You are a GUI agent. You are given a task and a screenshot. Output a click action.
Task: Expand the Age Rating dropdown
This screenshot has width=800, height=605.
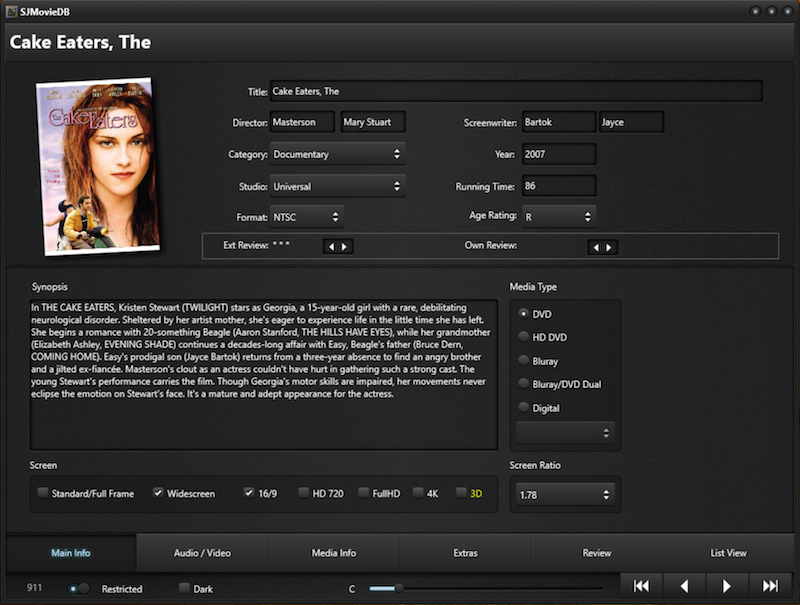[558, 216]
